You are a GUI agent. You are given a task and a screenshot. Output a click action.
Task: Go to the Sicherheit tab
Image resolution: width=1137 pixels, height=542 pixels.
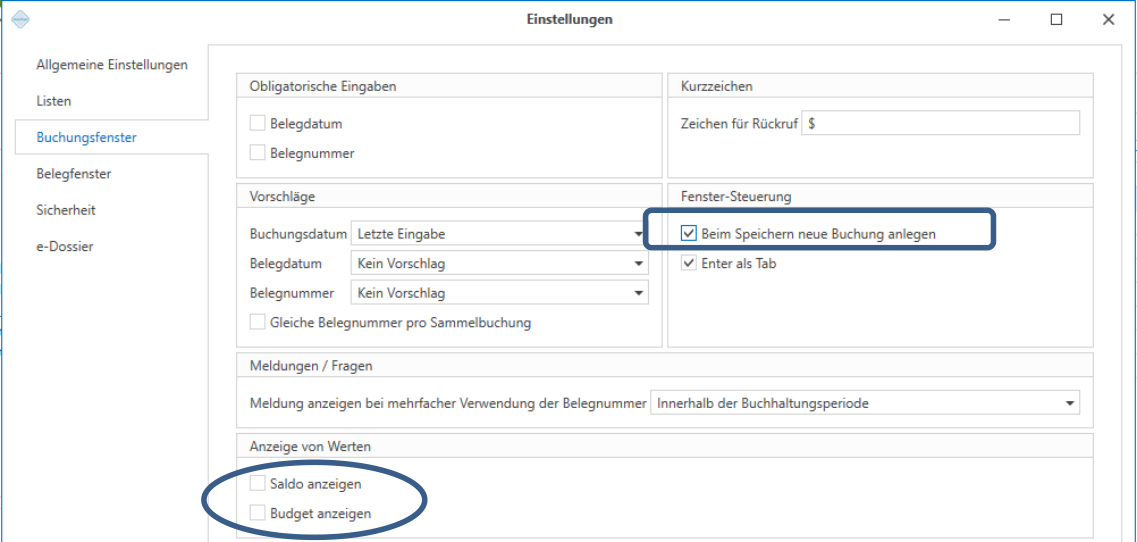(x=66, y=210)
